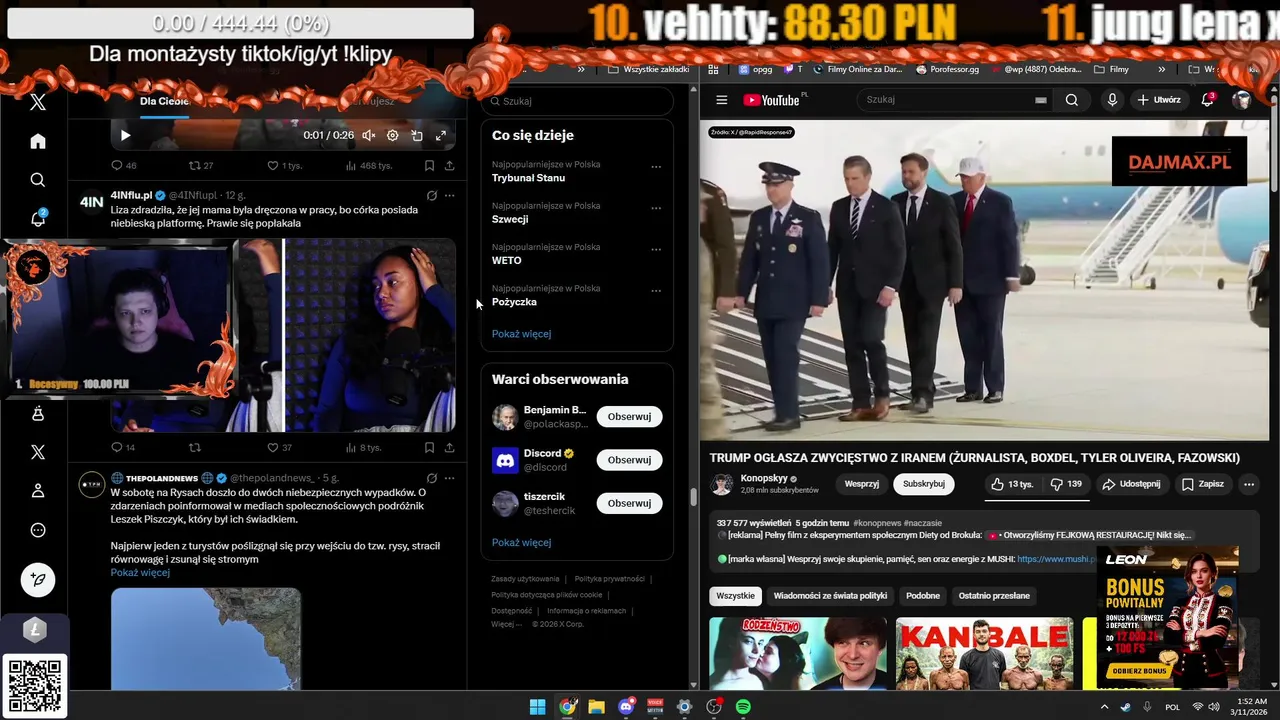Share the 4INflu.pl tweet

pos(450,447)
